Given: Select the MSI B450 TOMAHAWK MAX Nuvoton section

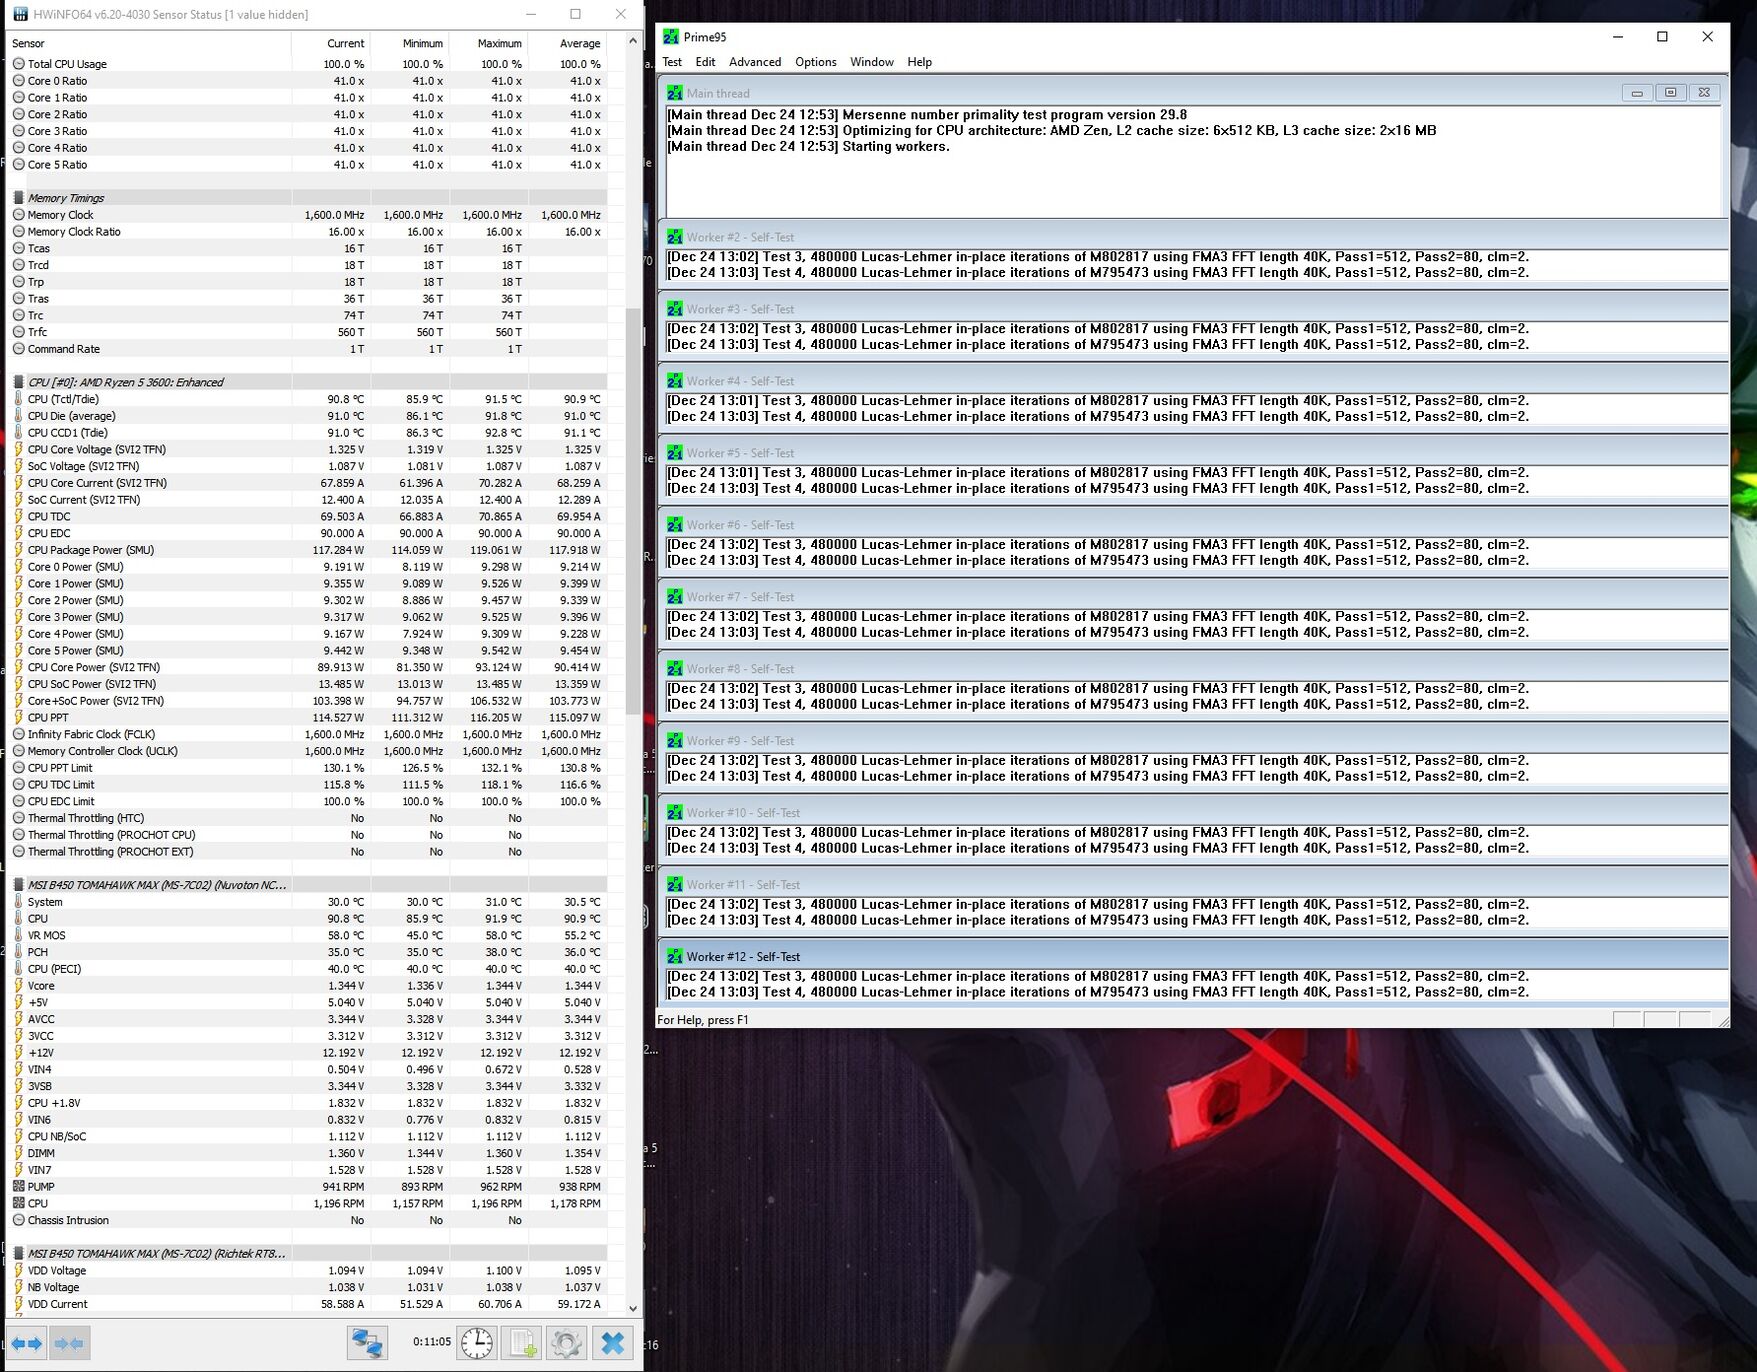Looking at the screenshot, I should 308,885.
